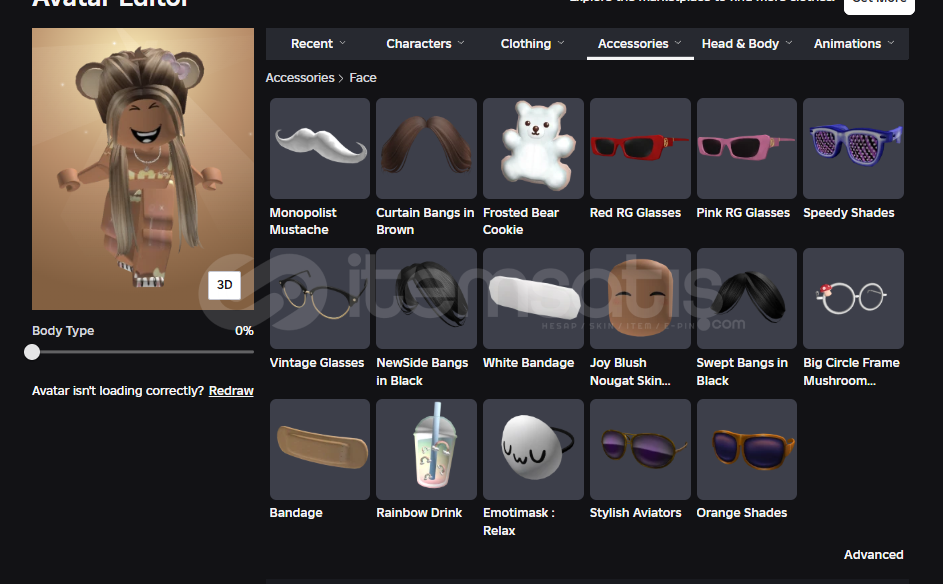Viewport: 943px width, 584px height.
Task: Click the Stylish Aviators item name
Action: pos(636,512)
